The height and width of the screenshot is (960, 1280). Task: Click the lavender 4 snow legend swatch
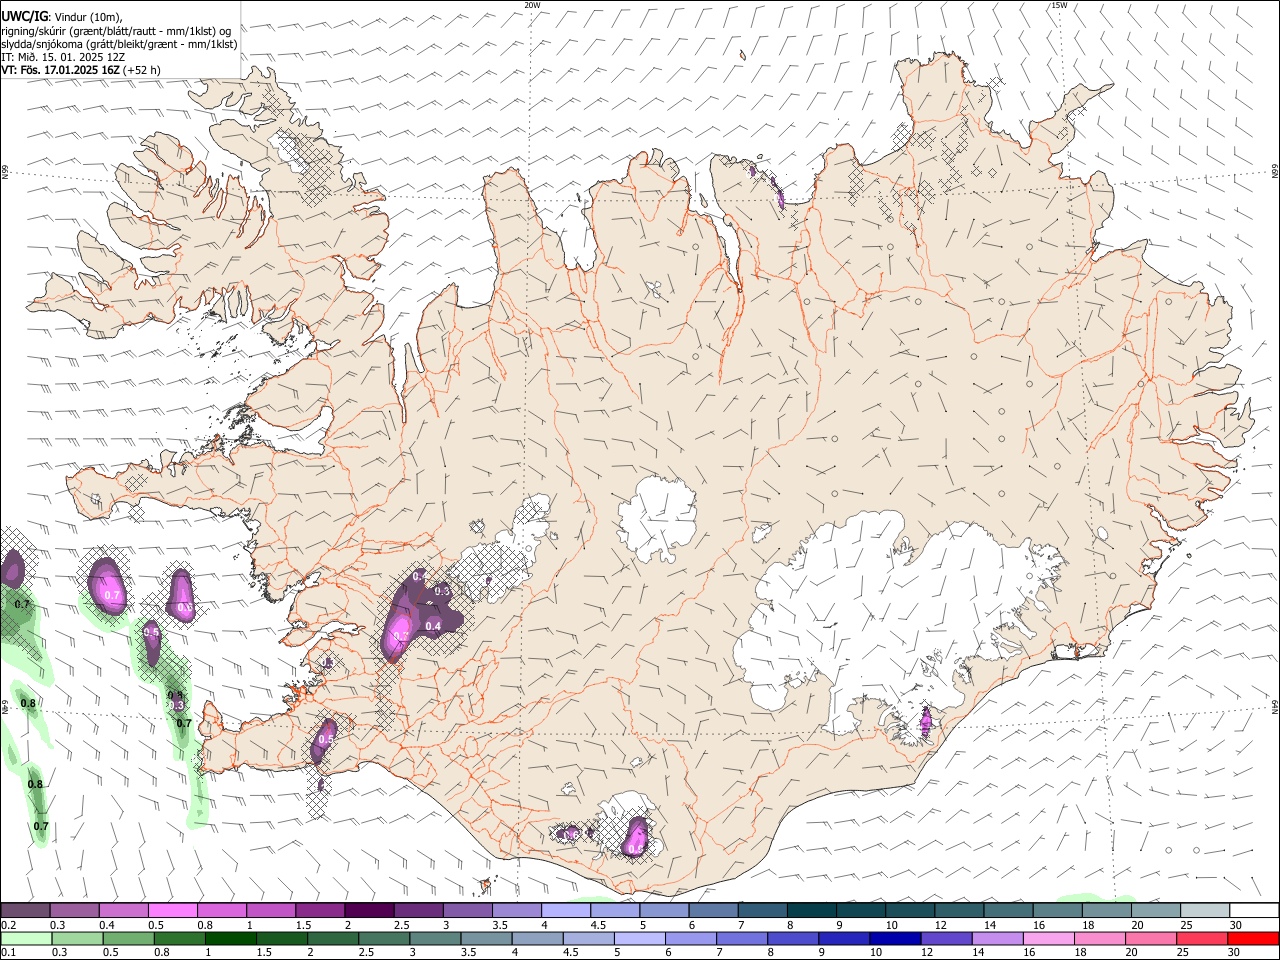click(x=565, y=911)
